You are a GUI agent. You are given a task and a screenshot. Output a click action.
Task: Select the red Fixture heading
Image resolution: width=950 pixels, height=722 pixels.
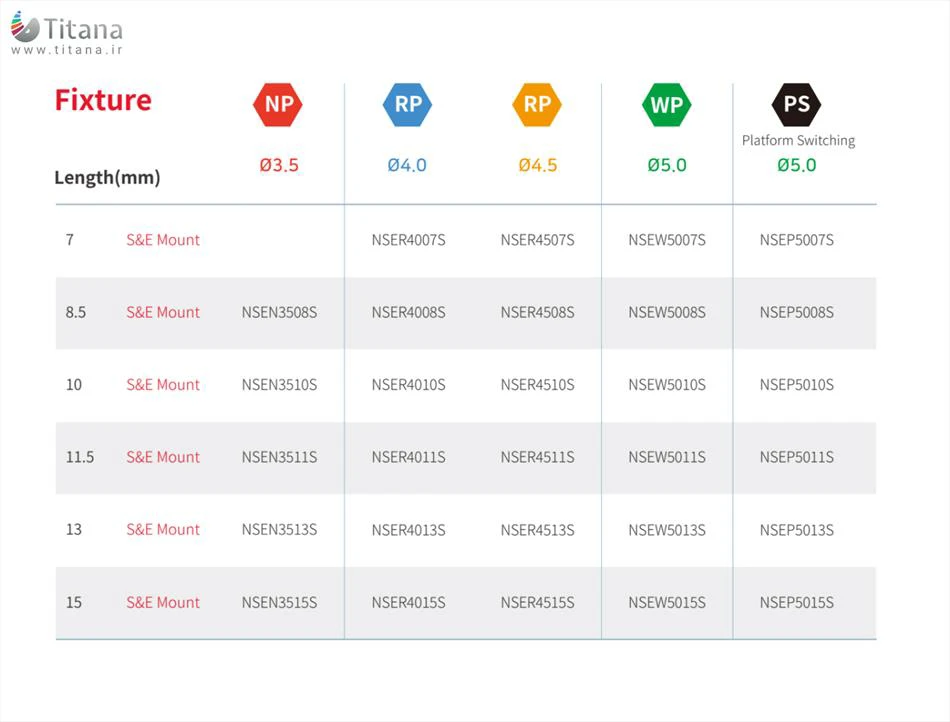point(103,100)
